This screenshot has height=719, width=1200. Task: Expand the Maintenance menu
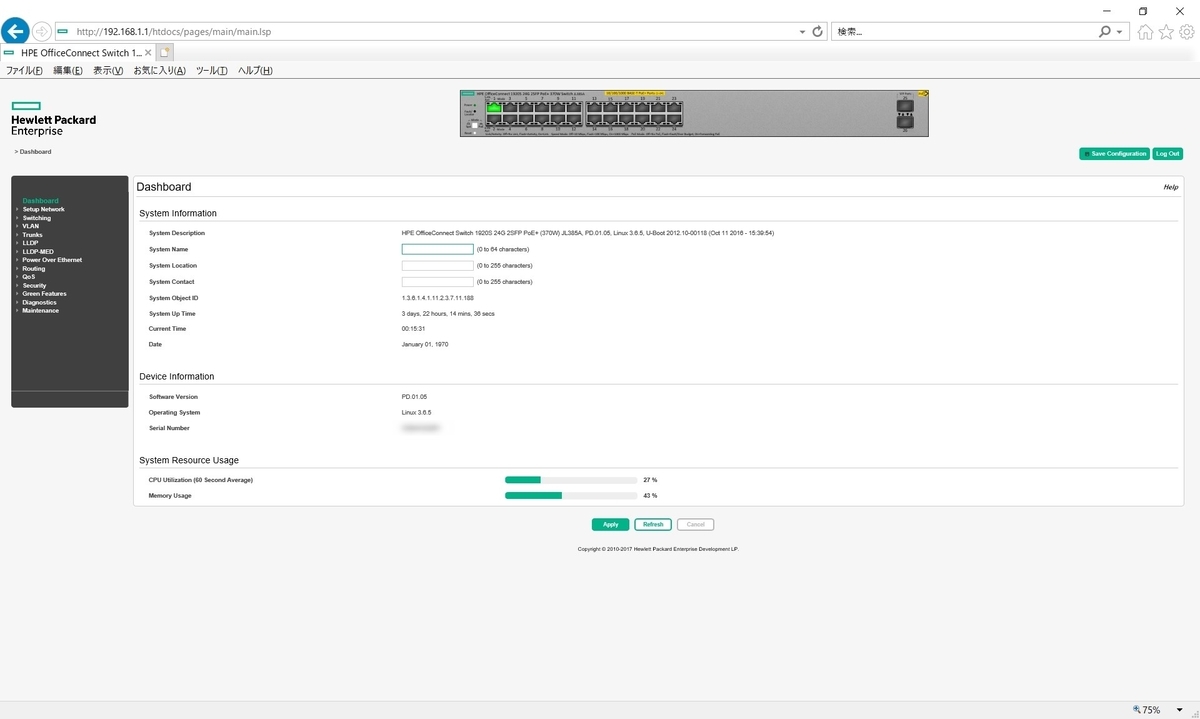40,310
